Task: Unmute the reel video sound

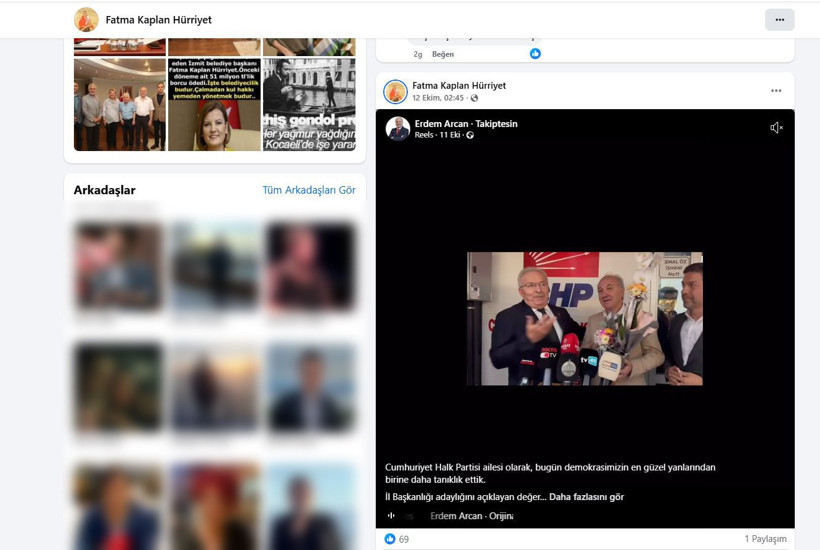Action: coord(776,128)
